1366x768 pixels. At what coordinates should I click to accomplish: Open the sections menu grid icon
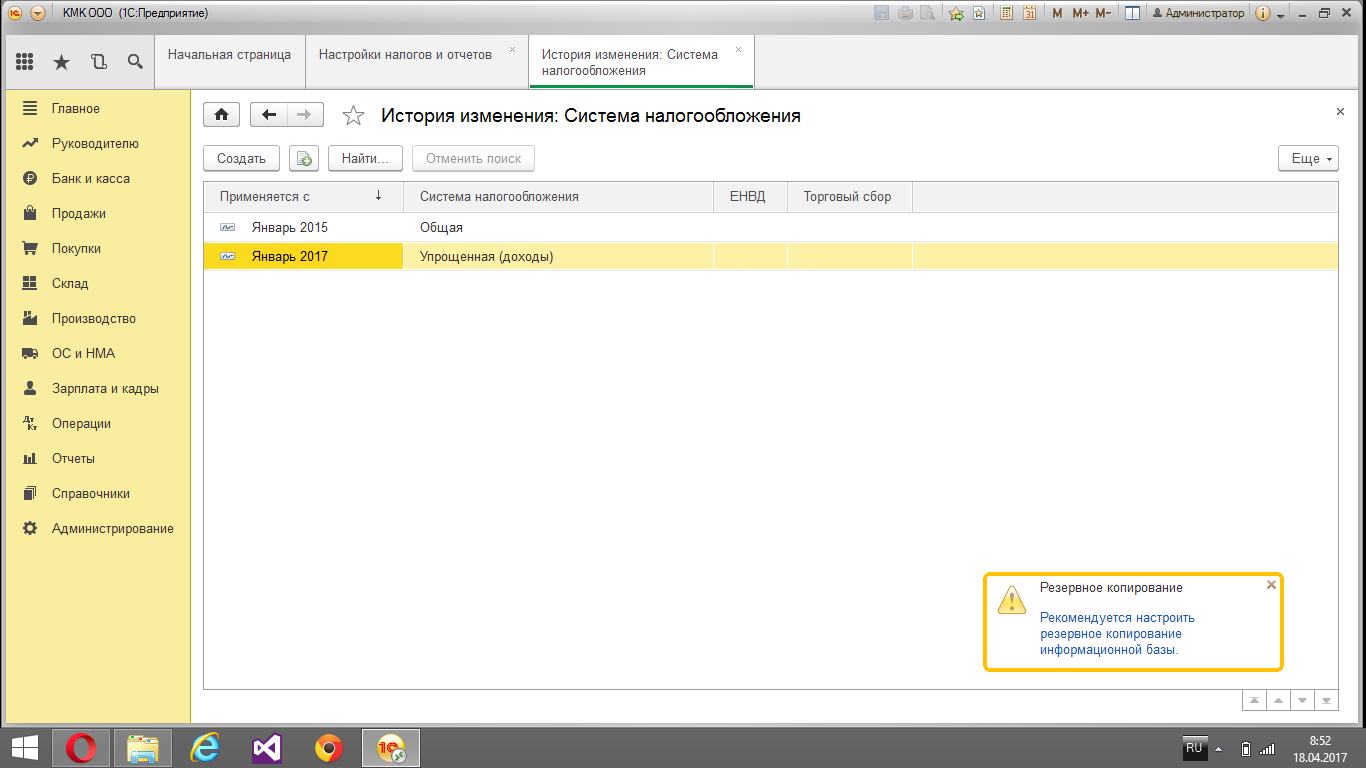coord(25,62)
